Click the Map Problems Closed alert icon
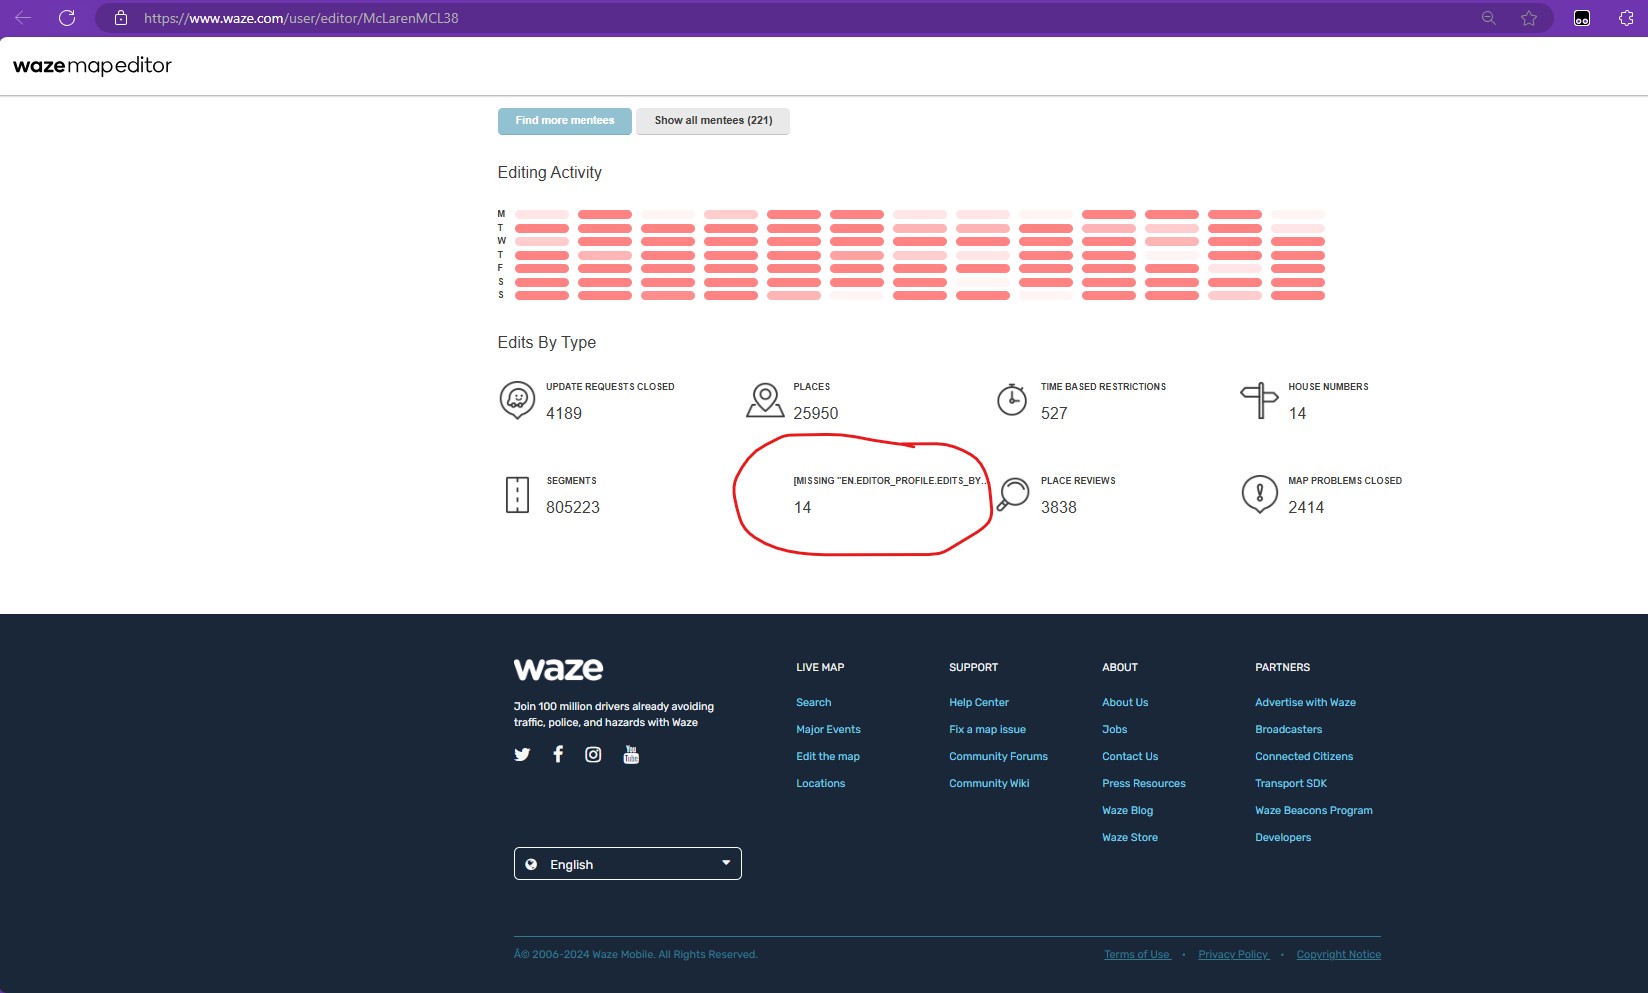Viewport: 1648px width, 993px height. [1259, 494]
